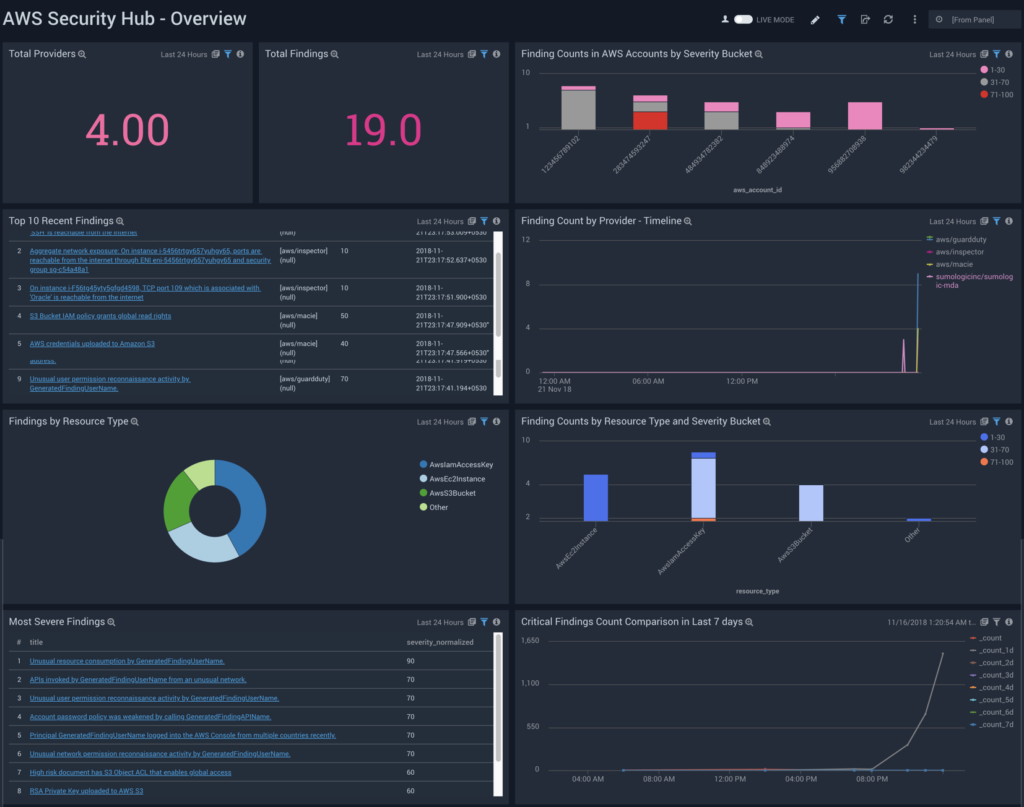Open 'Account password policy was weakened' finding link
This screenshot has height=807, width=1024.
click(x=150, y=717)
